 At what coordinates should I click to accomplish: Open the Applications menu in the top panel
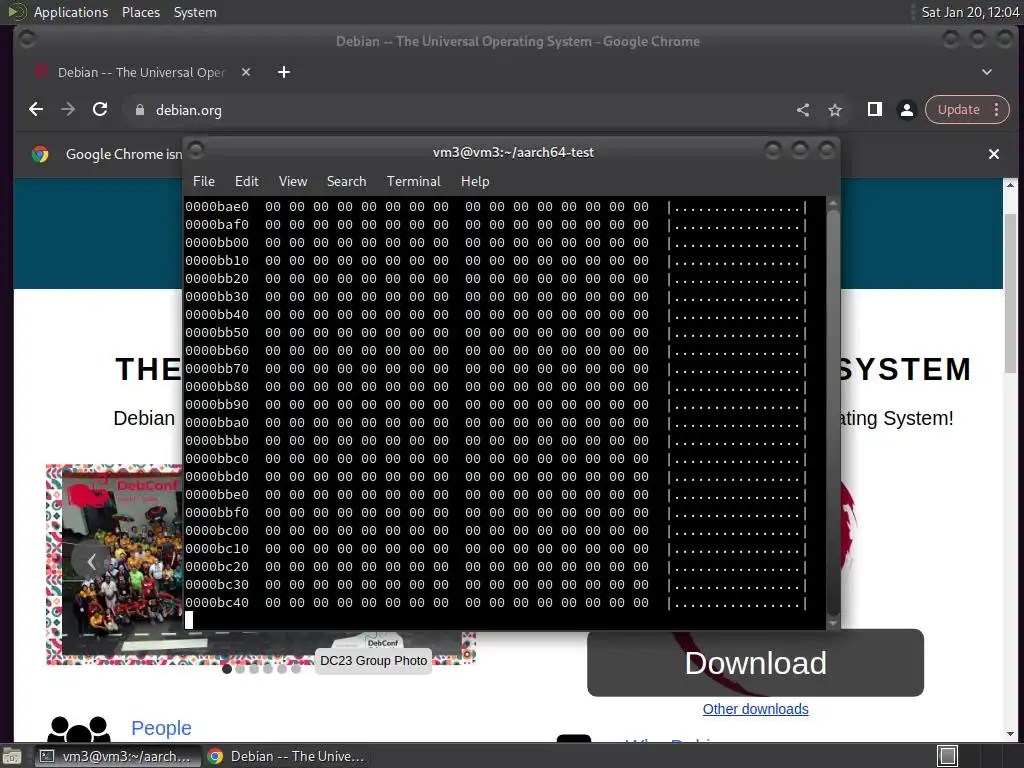pos(71,12)
